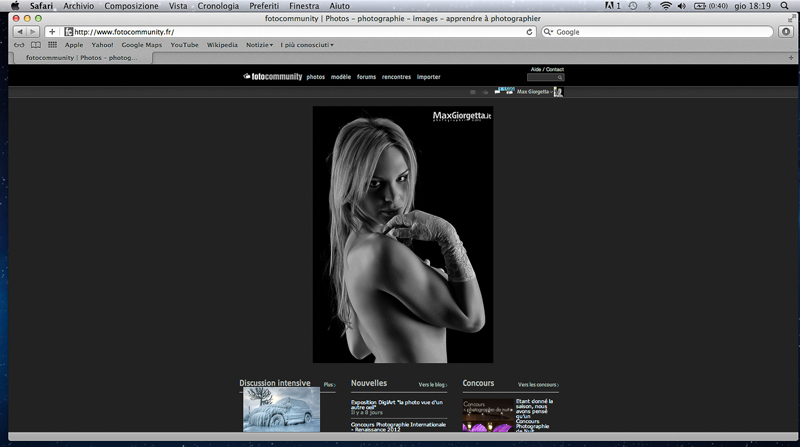The height and width of the screenshot is (447, 800).
Task: Open Concours Photographie Internationale news item
Action: pyautogui.click(x=398, y=427)
